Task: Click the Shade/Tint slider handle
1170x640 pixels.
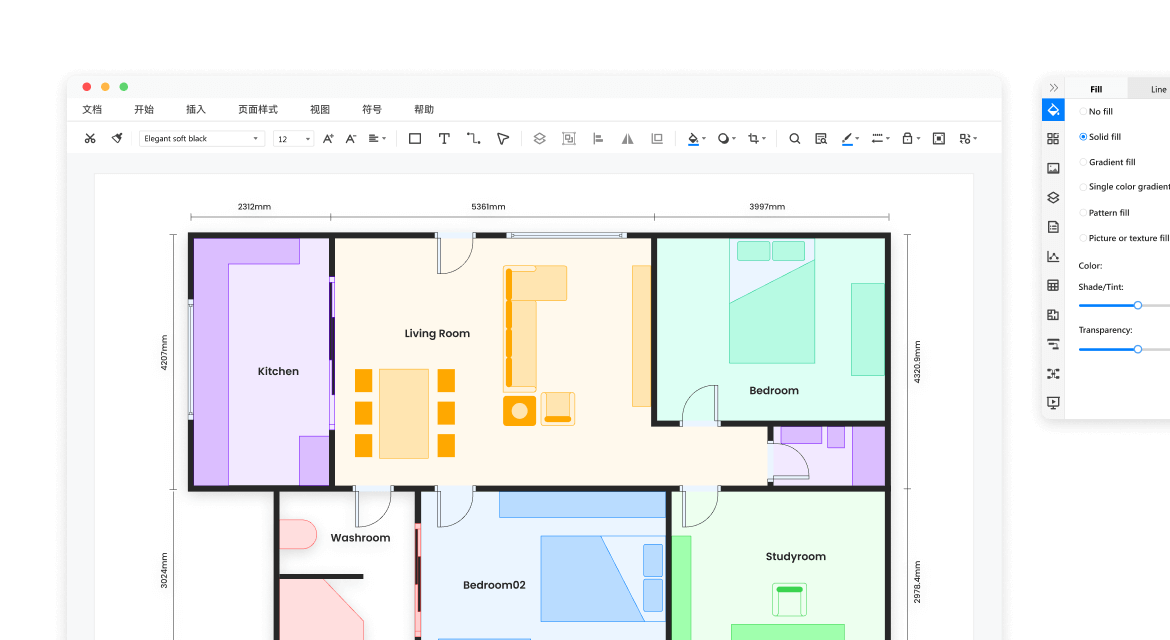Action: [1138, 305]
